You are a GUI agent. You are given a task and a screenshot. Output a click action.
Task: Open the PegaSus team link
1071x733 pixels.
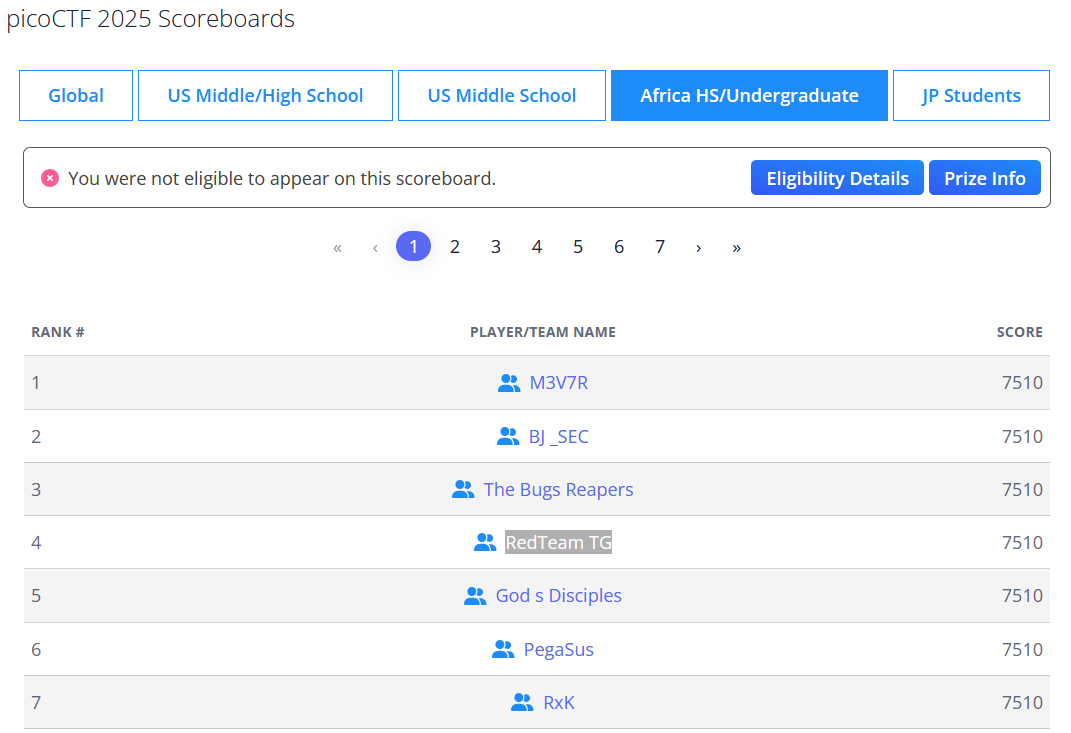pos(559,650)
